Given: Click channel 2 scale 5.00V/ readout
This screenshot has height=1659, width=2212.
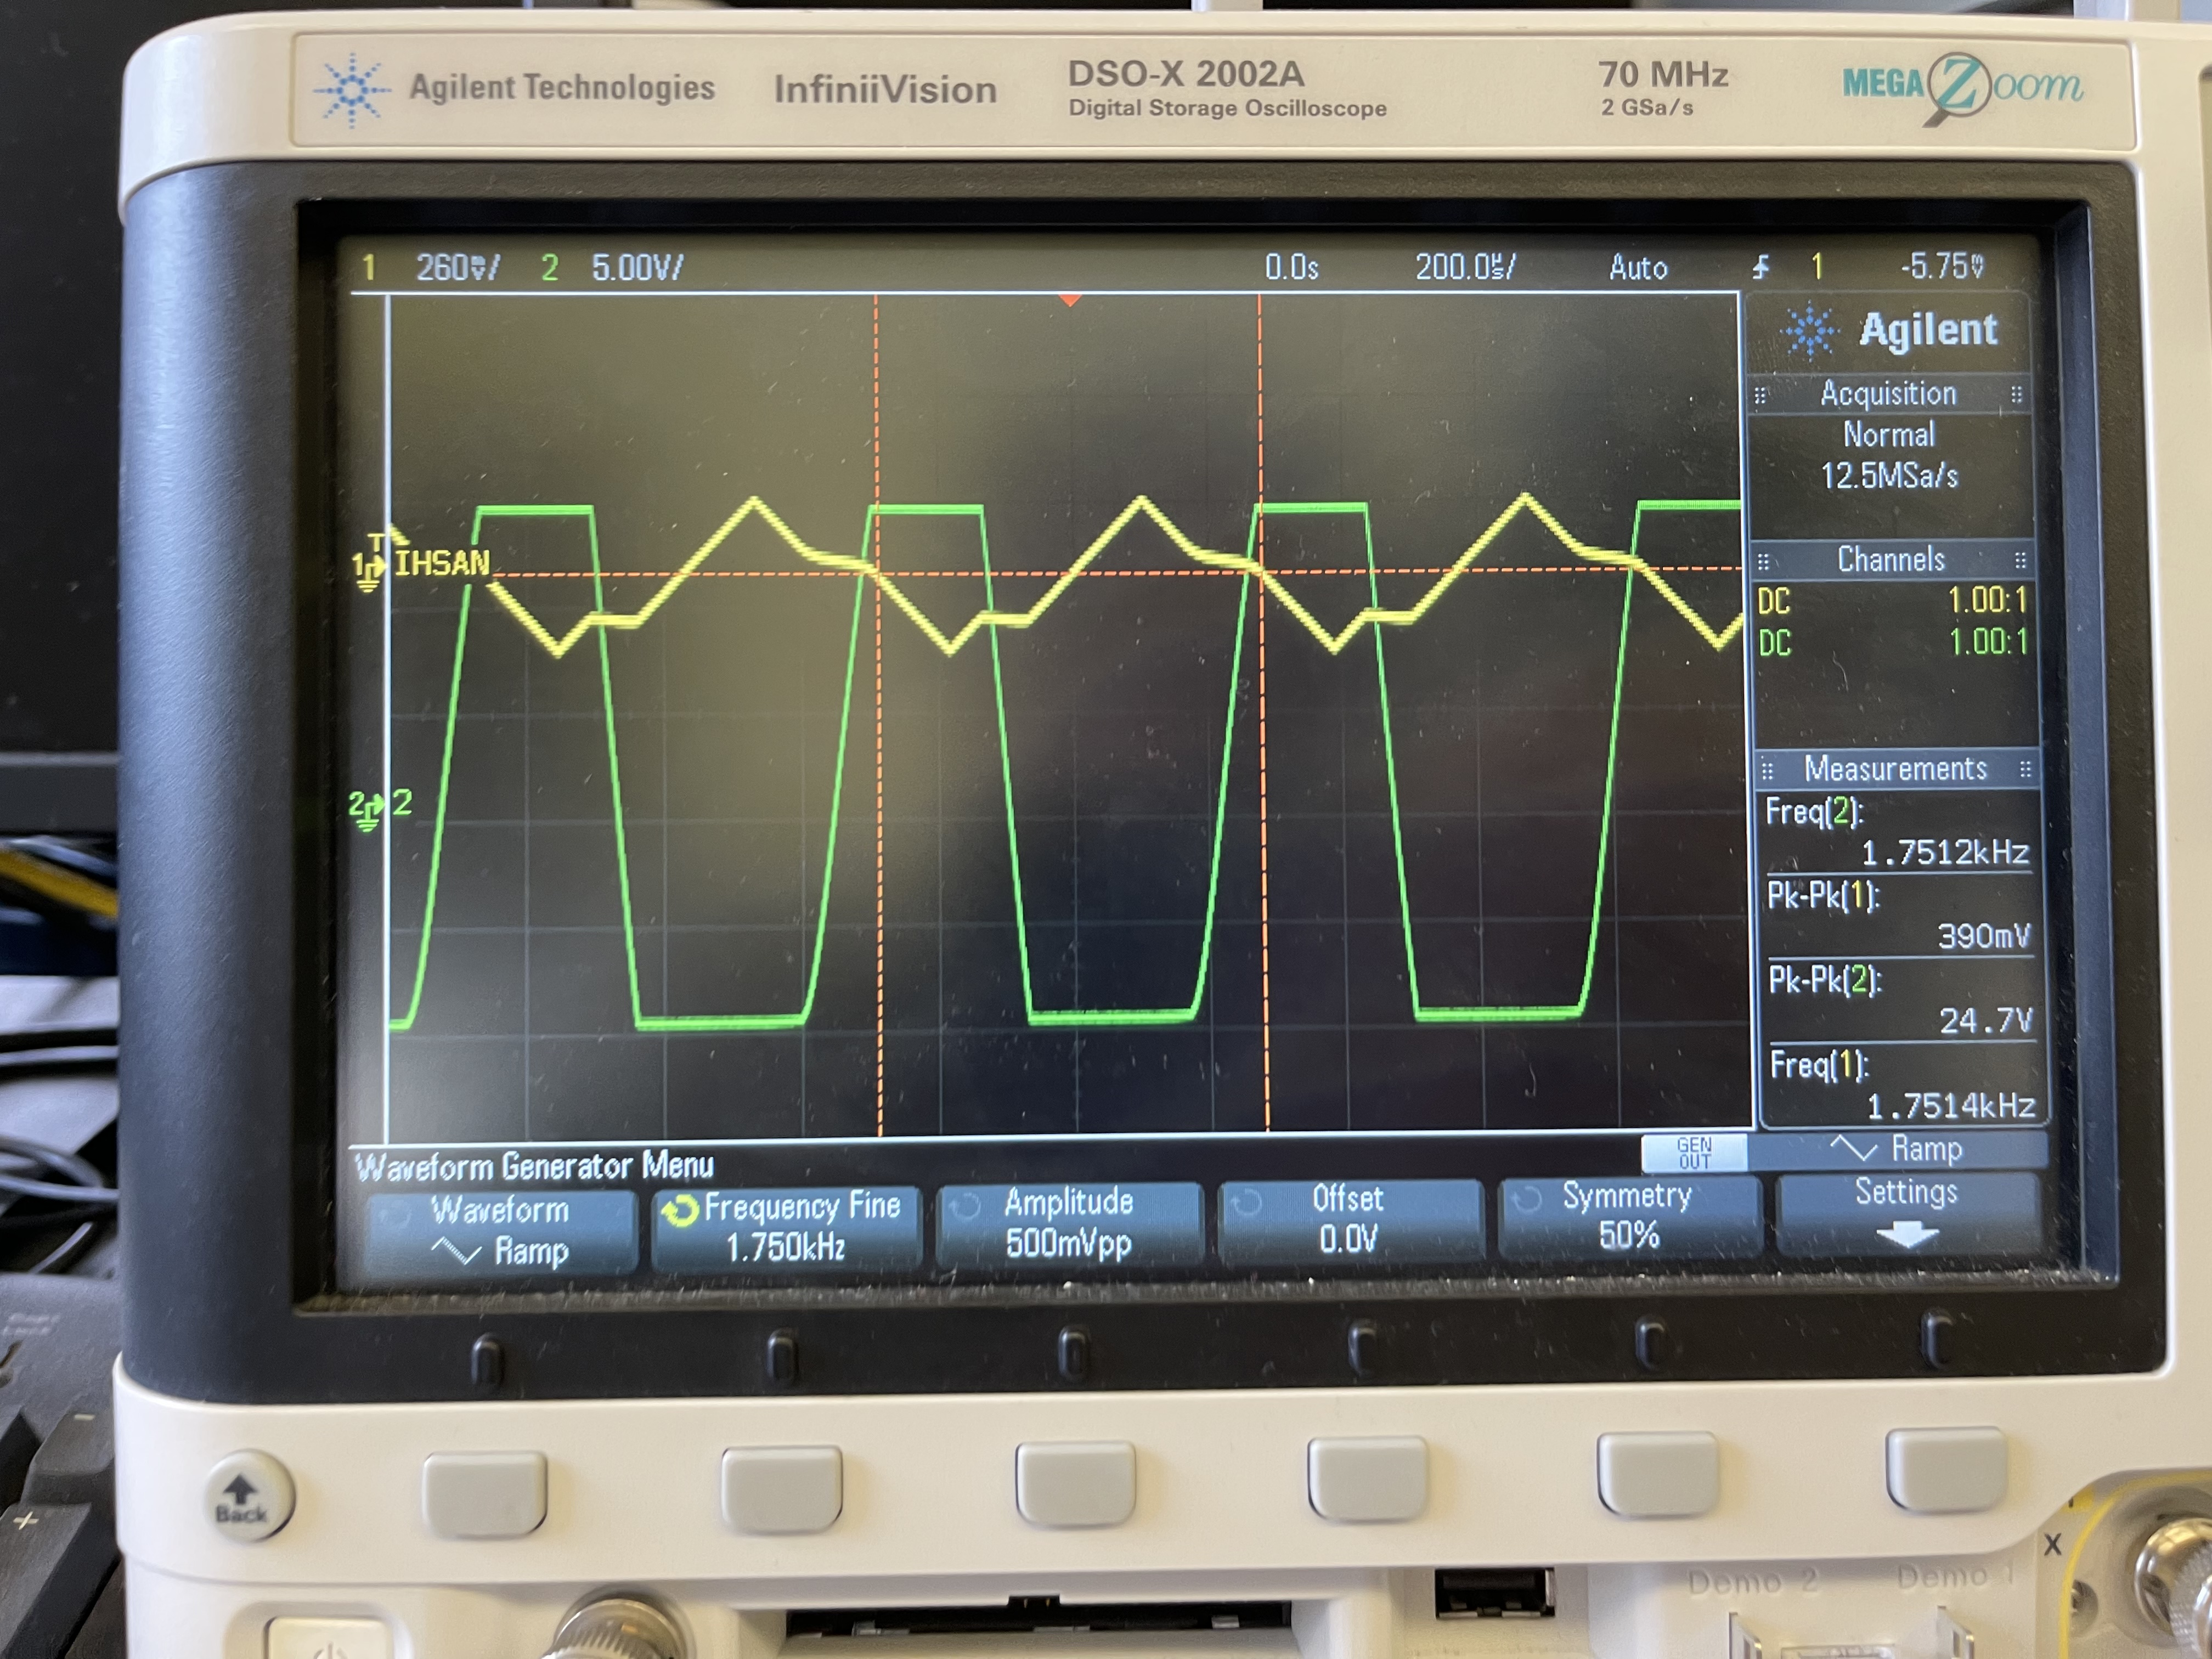Looking at the screenshot, I should (637, 268).
